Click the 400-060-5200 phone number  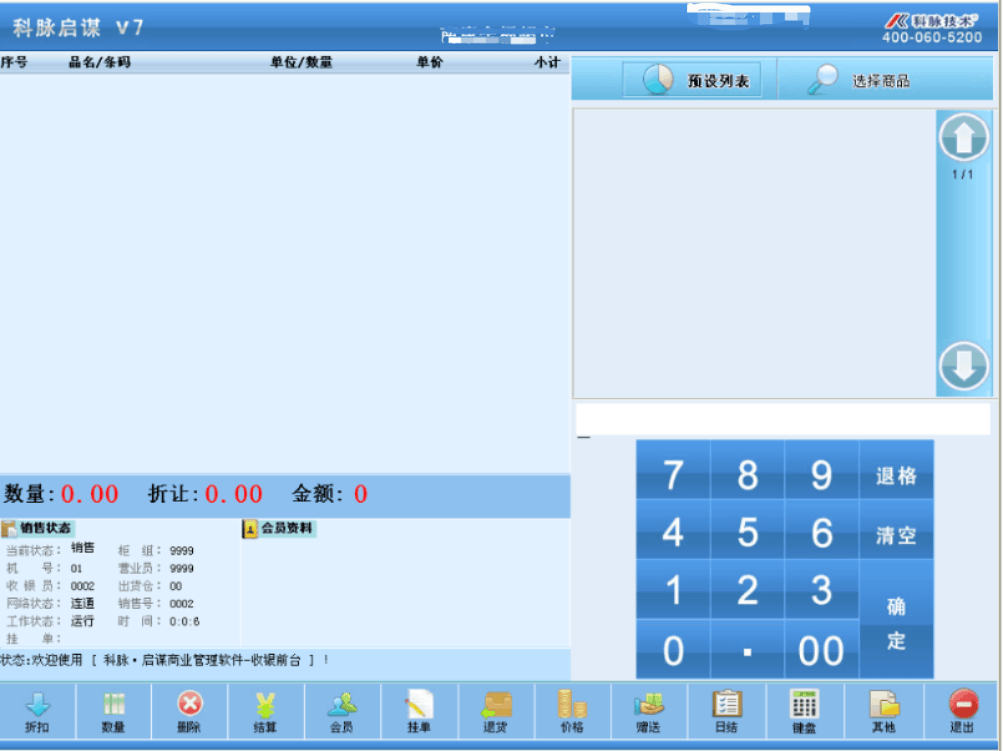pyautogui.click(x=932, y=37)
